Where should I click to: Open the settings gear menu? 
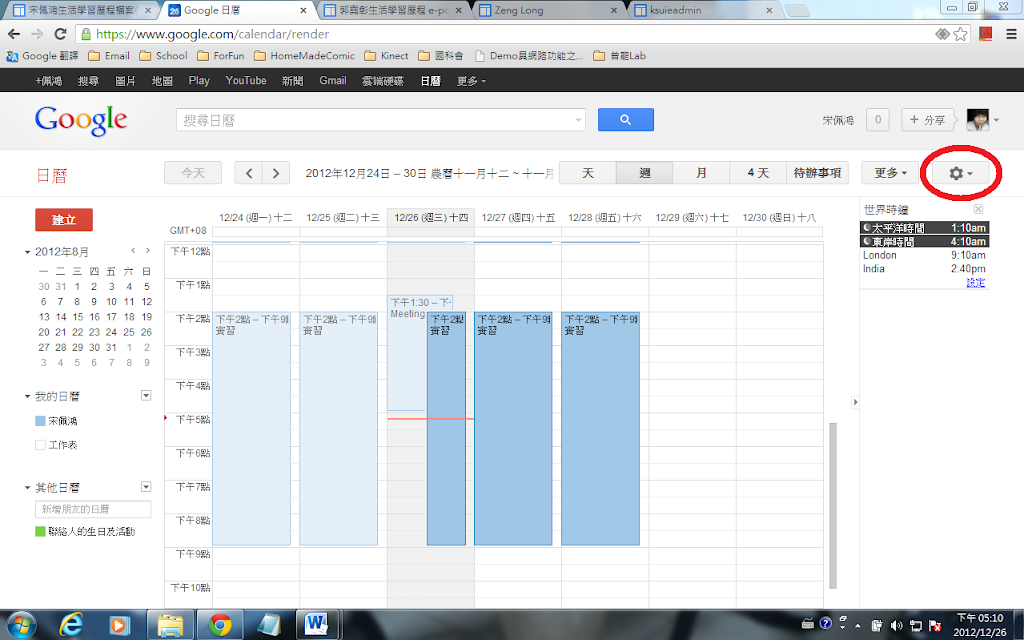click(961, 173)
